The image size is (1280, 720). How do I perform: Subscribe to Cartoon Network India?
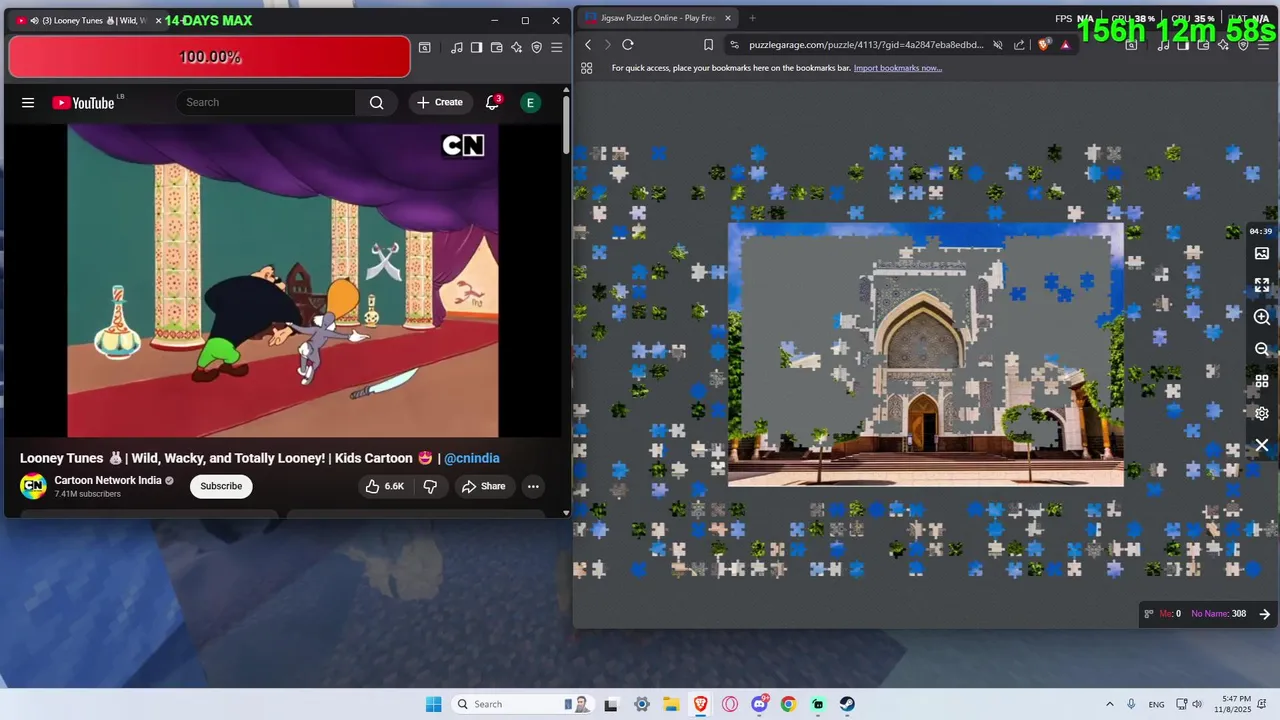[x=221, y=486]
